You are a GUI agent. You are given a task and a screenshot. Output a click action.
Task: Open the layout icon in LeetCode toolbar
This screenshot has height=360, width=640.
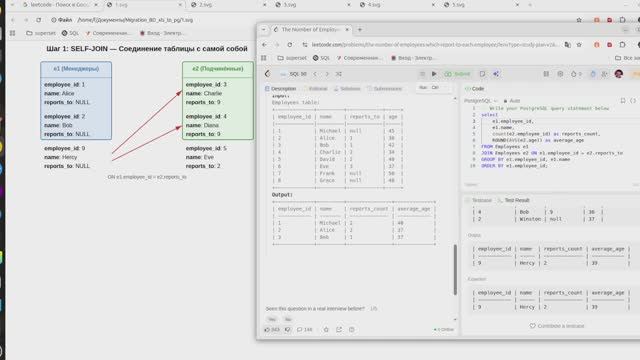pos(546,74)
